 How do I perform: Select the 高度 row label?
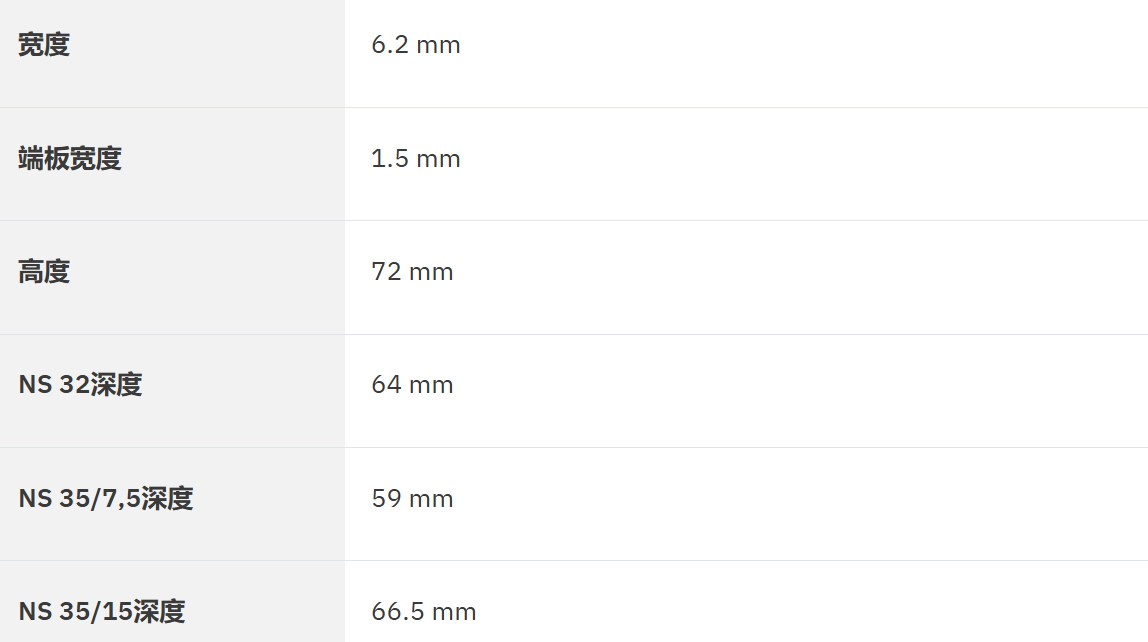click(44, 272)
